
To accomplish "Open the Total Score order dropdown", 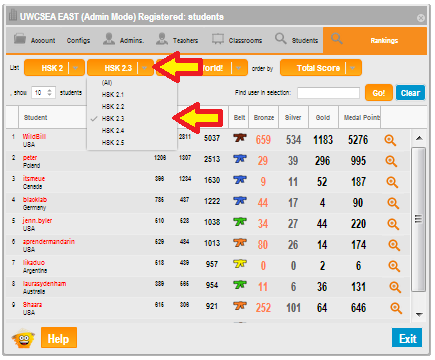I will pyautogui.click(x=321, y=68).
